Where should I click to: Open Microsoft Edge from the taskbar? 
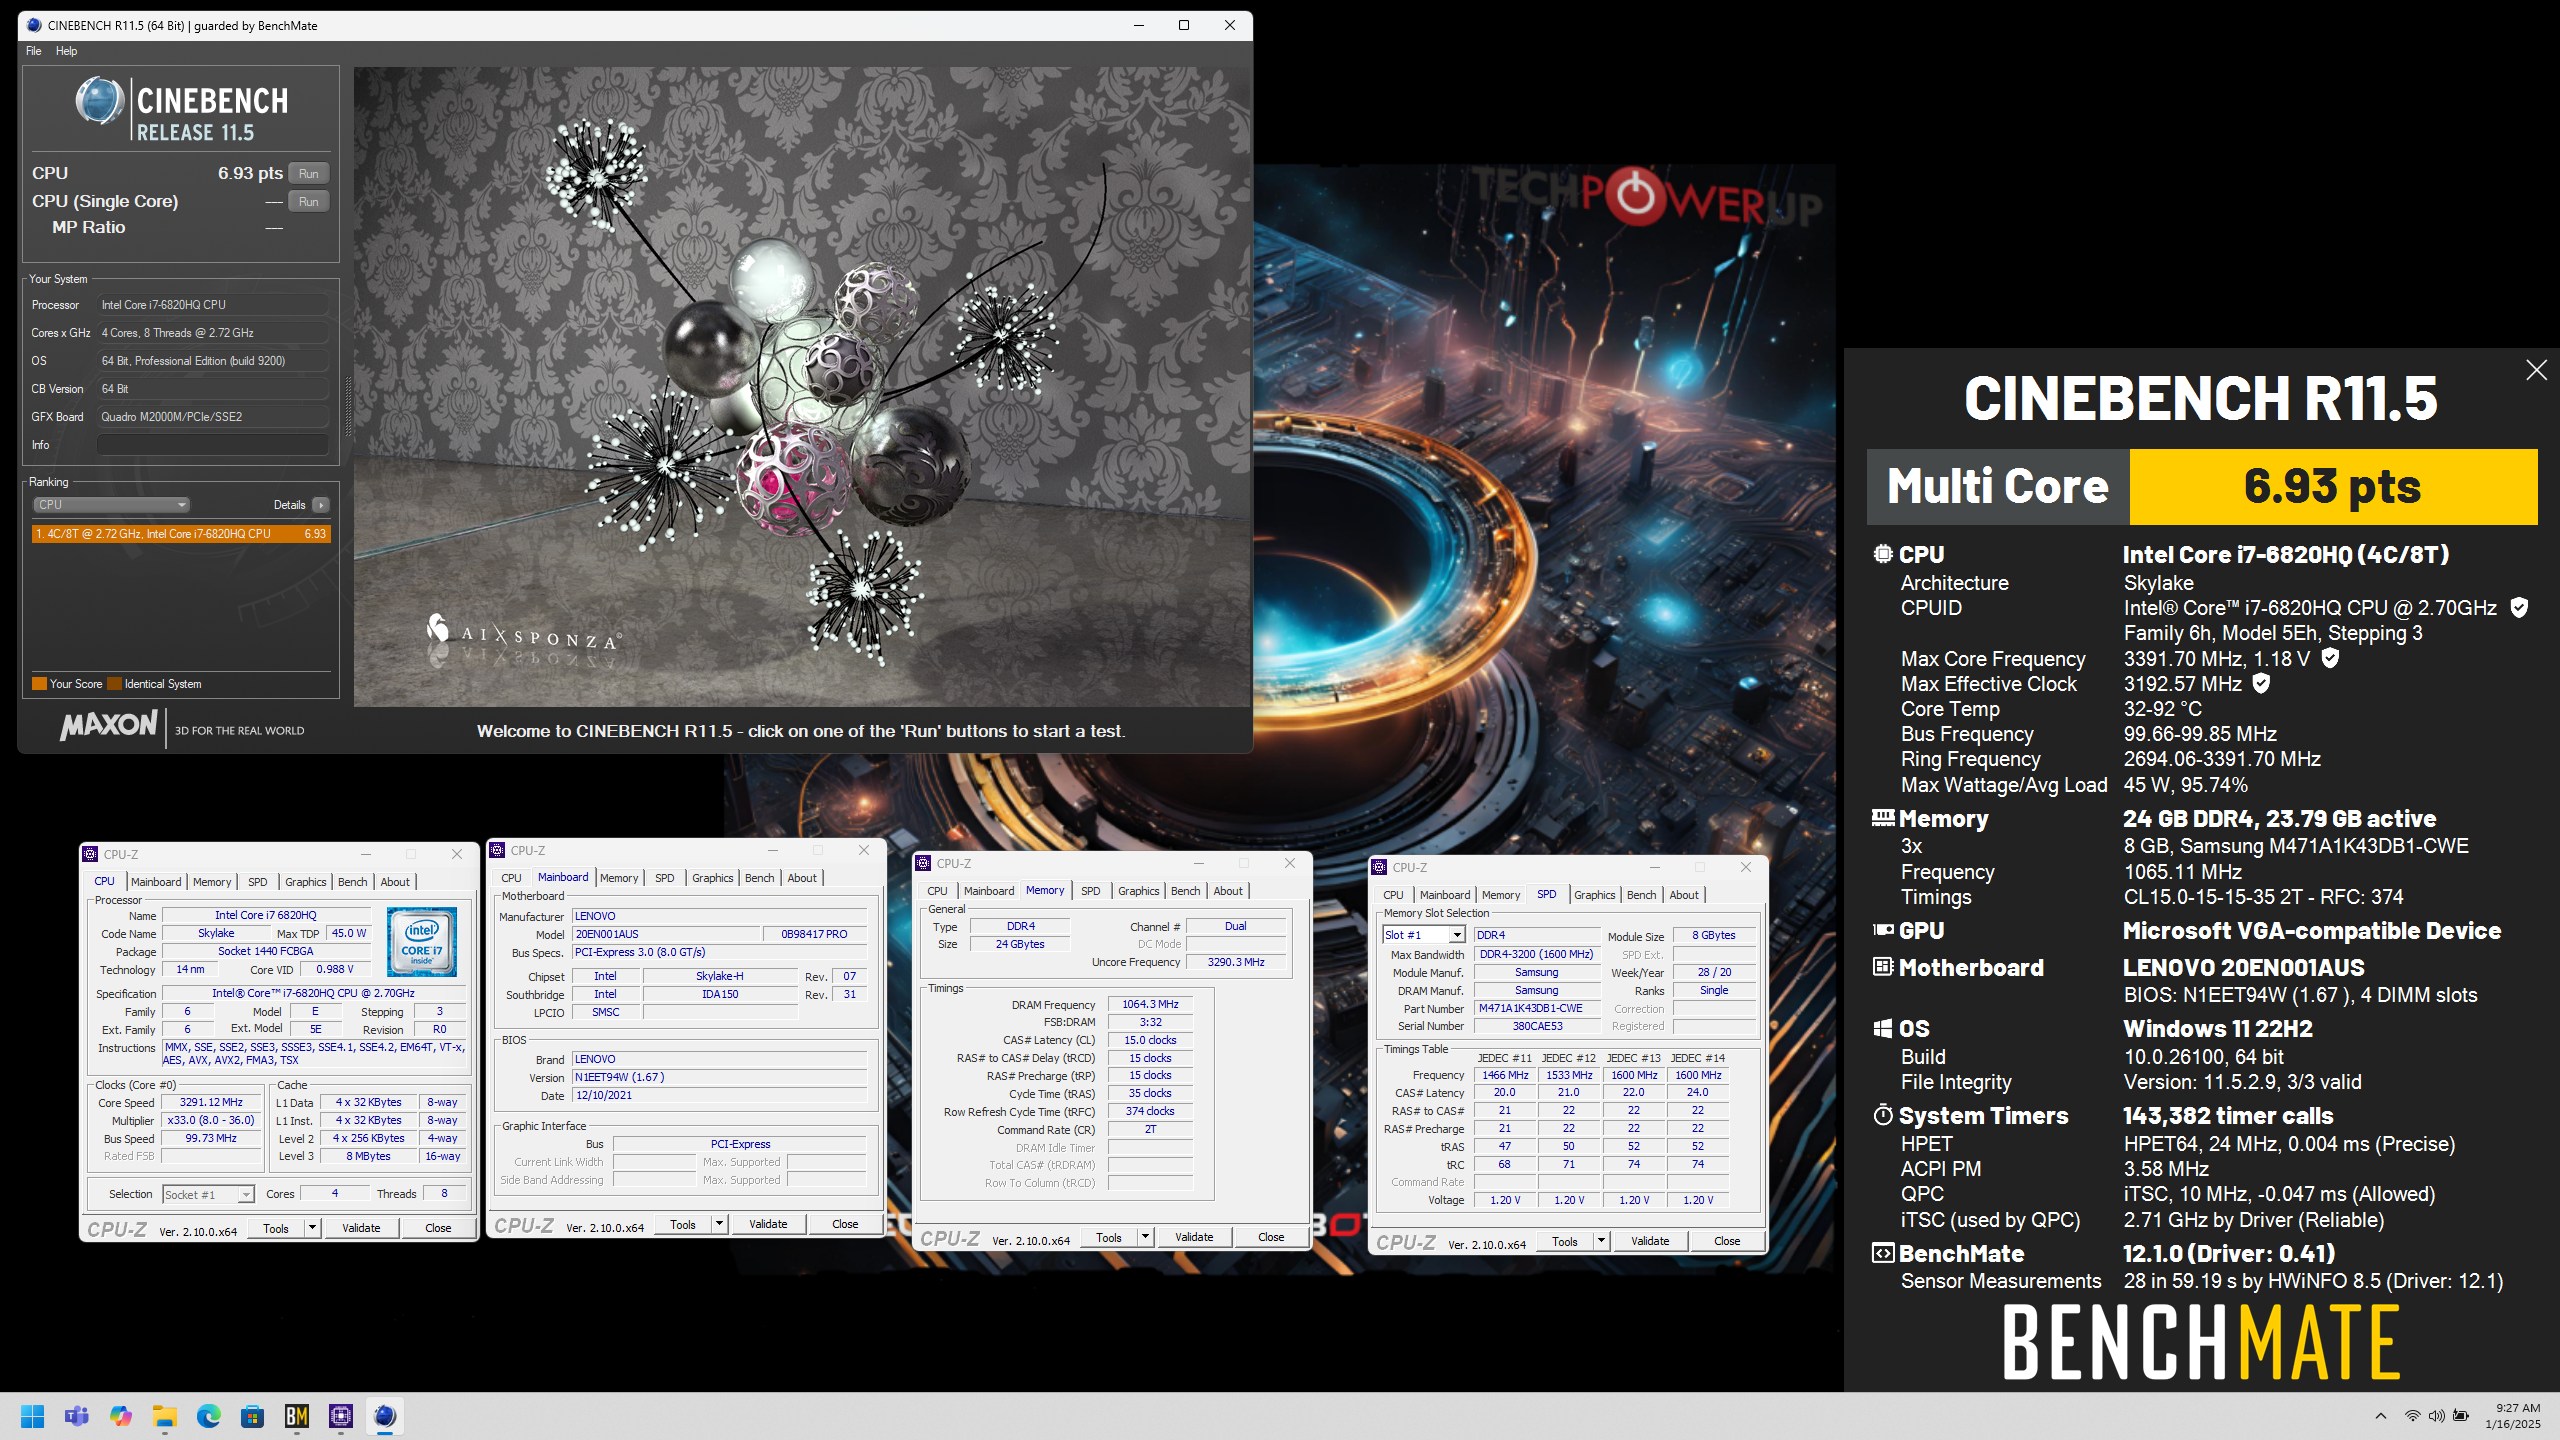[209, 1416]
